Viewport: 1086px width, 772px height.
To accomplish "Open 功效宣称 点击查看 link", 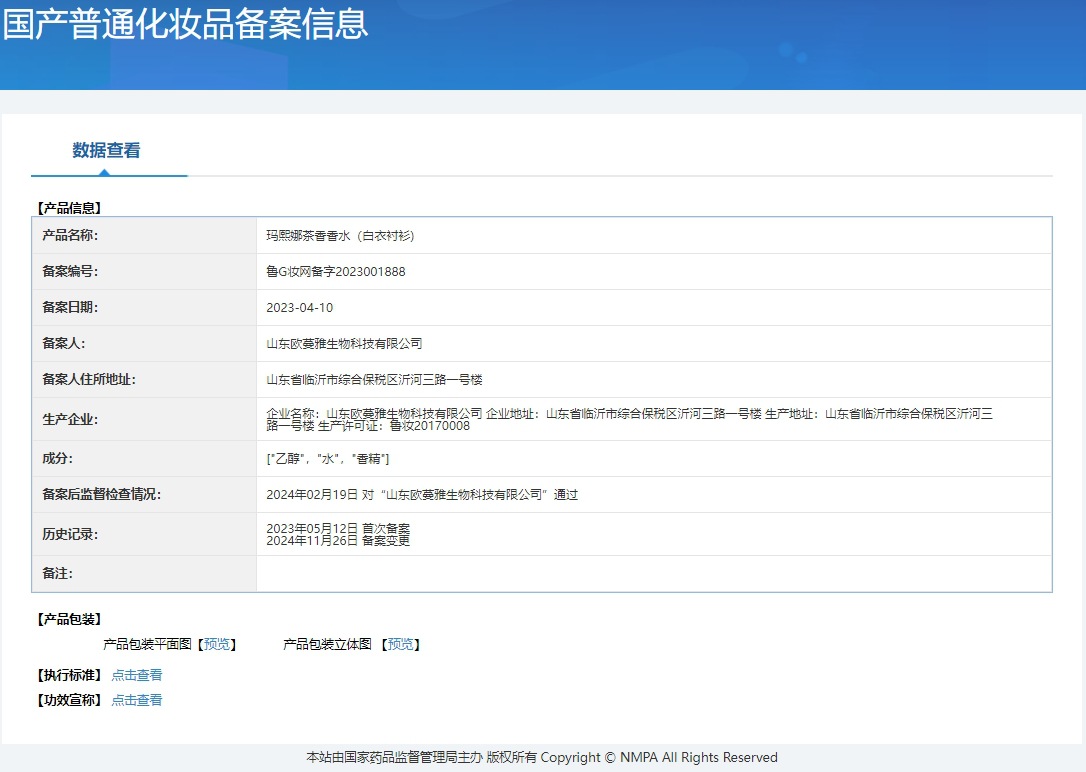I will coord(137,700).
